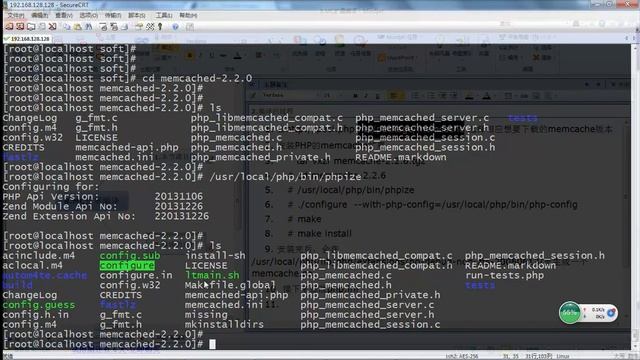Click the Public Key key icon
This screenshot has height=360, width=640.
160,27
